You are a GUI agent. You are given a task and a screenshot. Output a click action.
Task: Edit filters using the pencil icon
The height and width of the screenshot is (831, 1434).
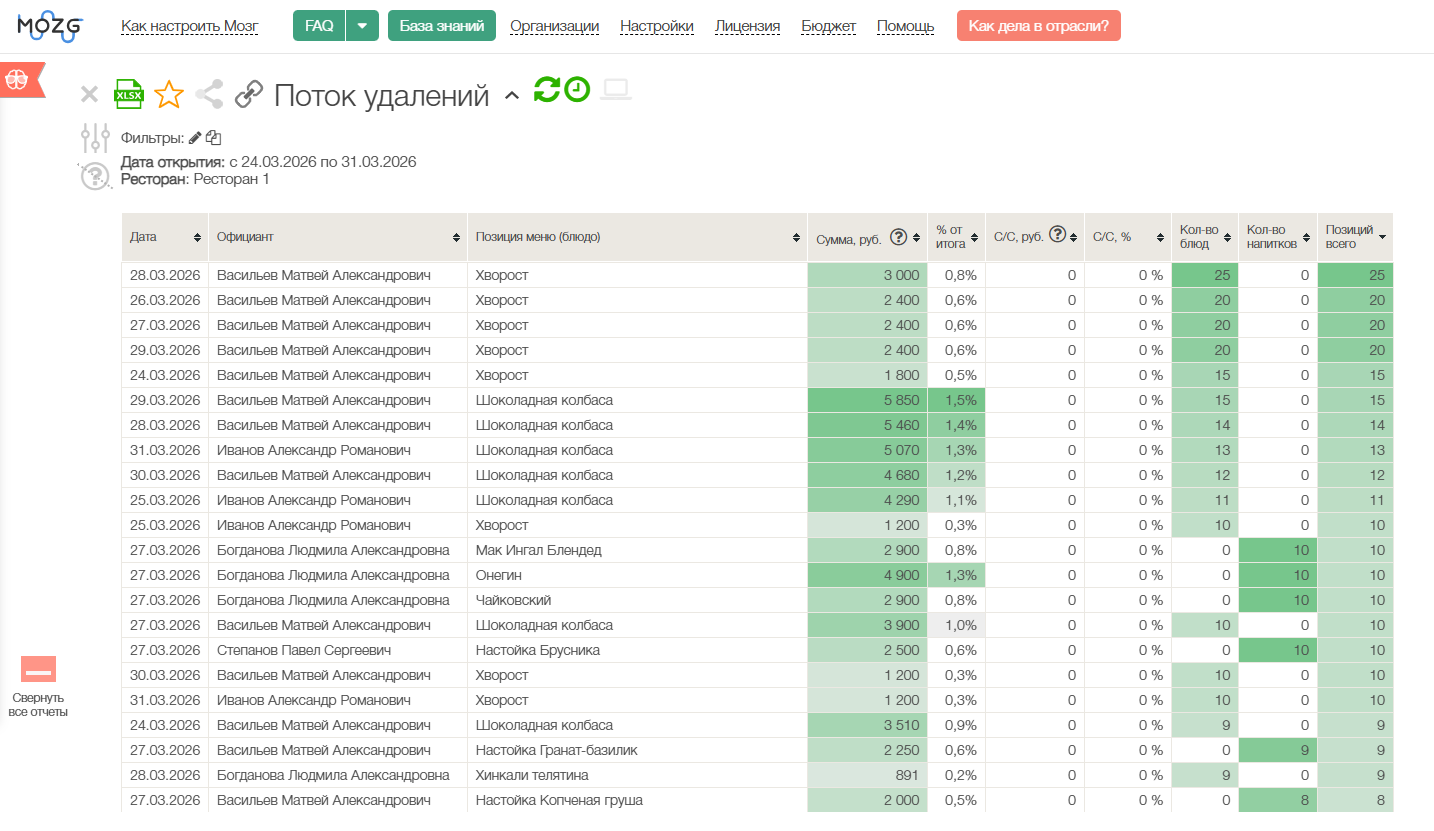click(195, 138)
